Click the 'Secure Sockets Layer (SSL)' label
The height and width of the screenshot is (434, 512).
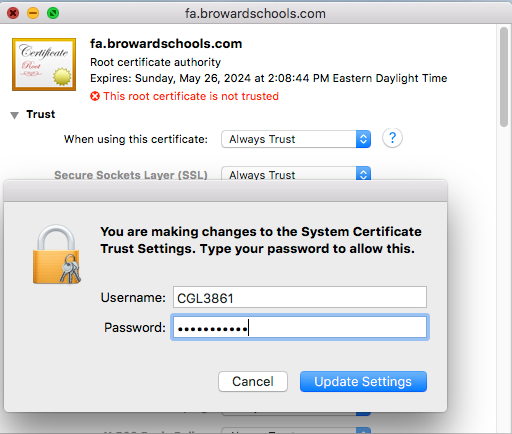[131, 175]
